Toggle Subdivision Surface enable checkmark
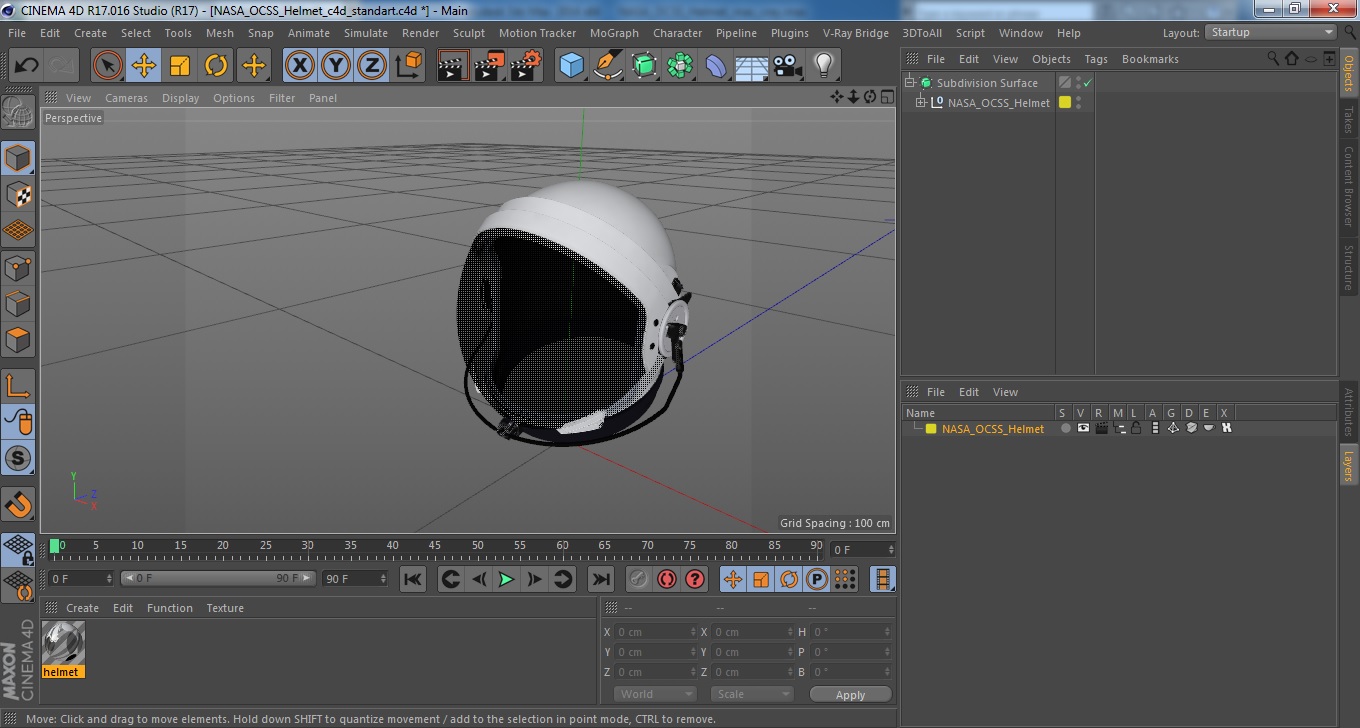Viewport: 1360px width, 728px height. 1087,83
